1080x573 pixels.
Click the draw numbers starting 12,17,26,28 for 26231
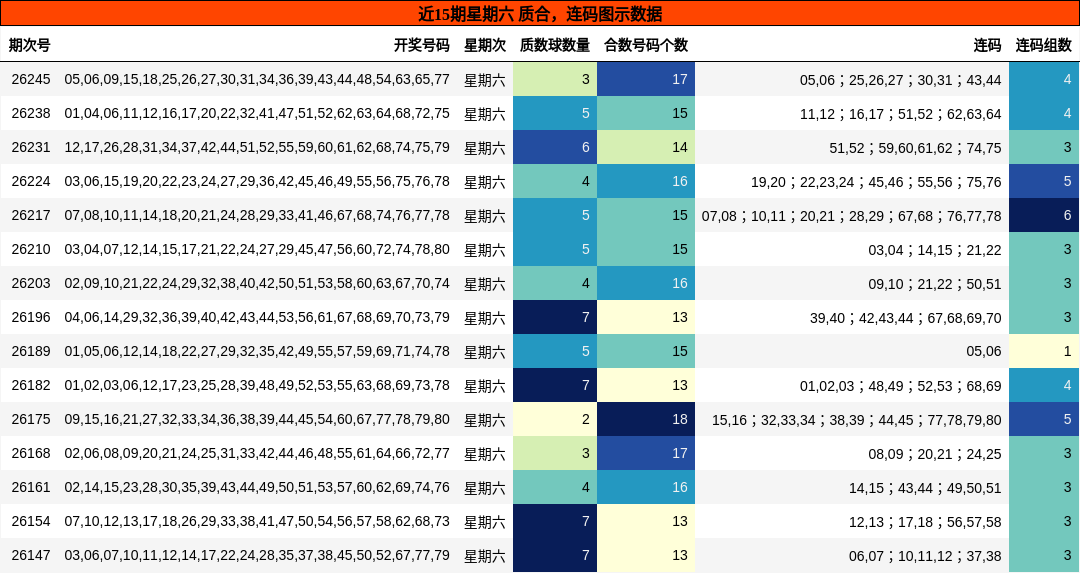(257, 147)
